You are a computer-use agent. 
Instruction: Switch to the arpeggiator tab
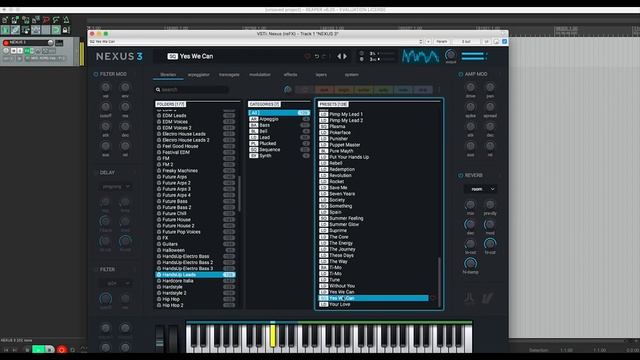[x=198, y=75]
